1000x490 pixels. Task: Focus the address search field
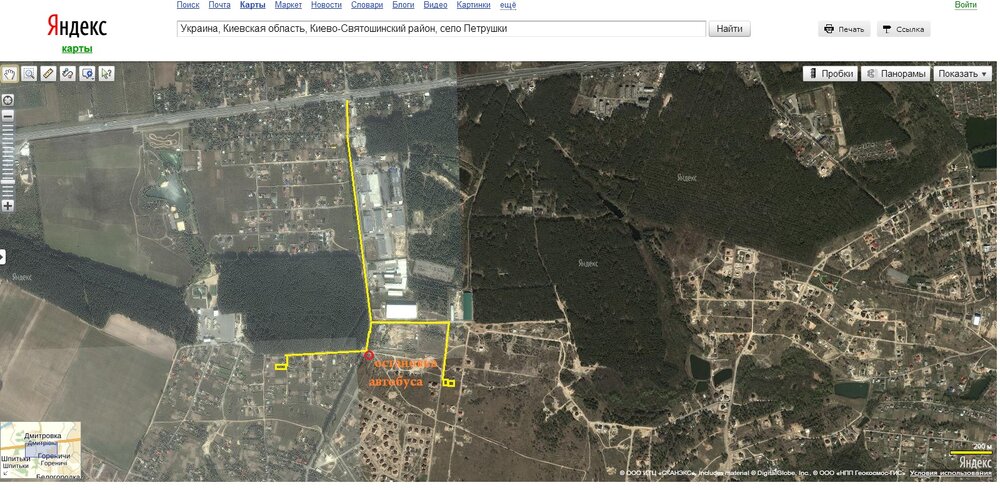tap(441, 29)
